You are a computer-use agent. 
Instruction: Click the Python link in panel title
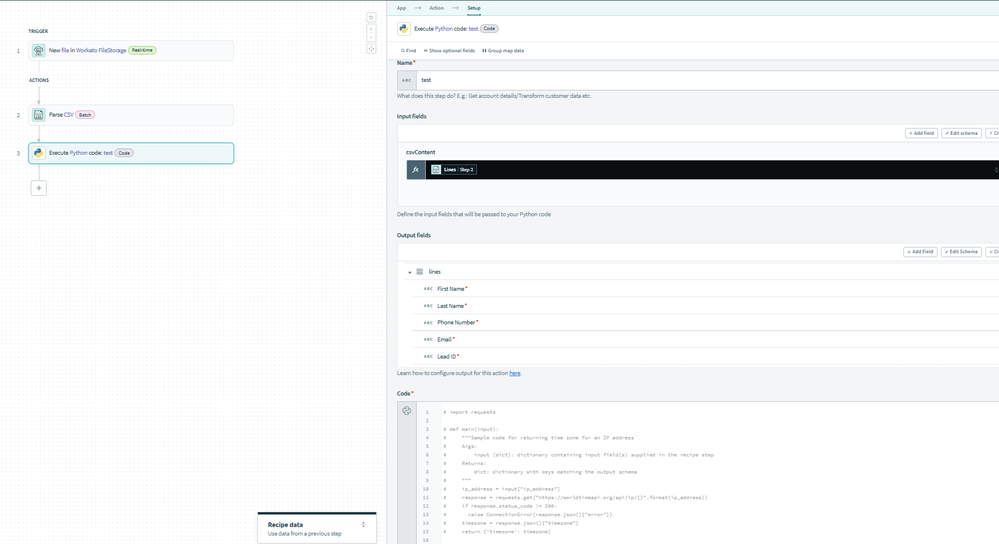point(443,29)
